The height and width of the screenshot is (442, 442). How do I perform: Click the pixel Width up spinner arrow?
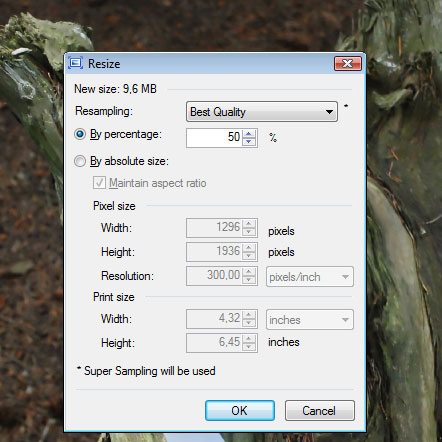(x=249, y=224)
